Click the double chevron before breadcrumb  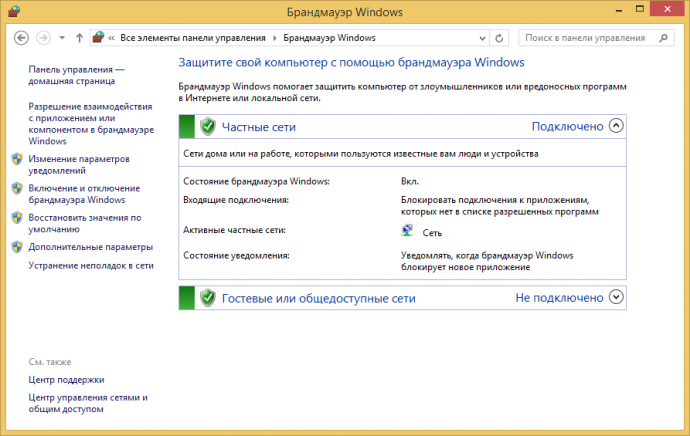click(111, 38)
